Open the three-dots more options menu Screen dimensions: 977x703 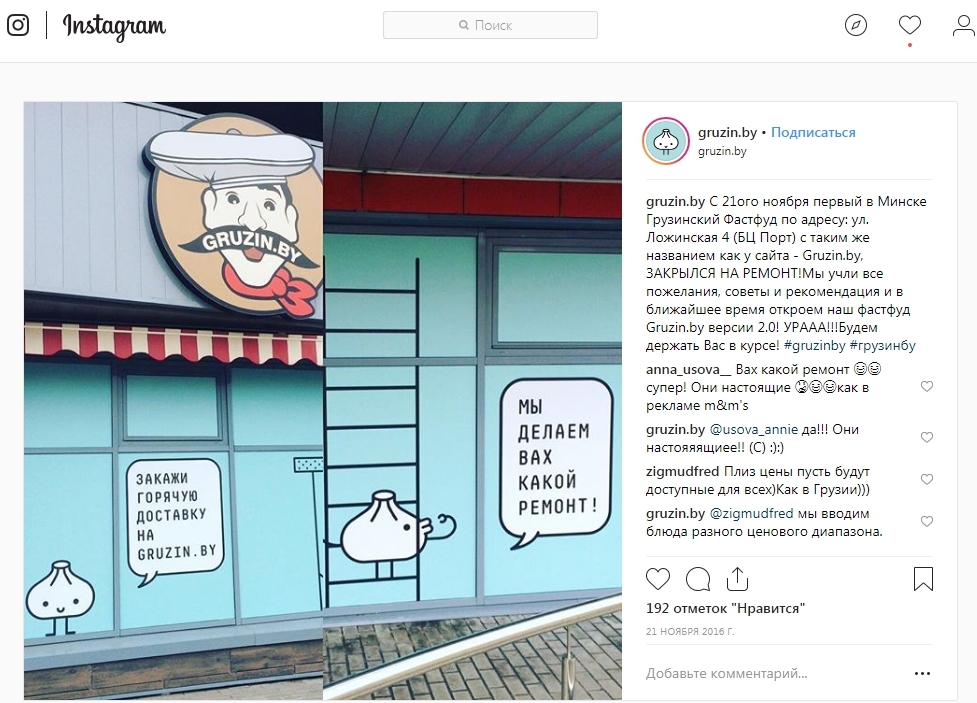coord(922,673)
